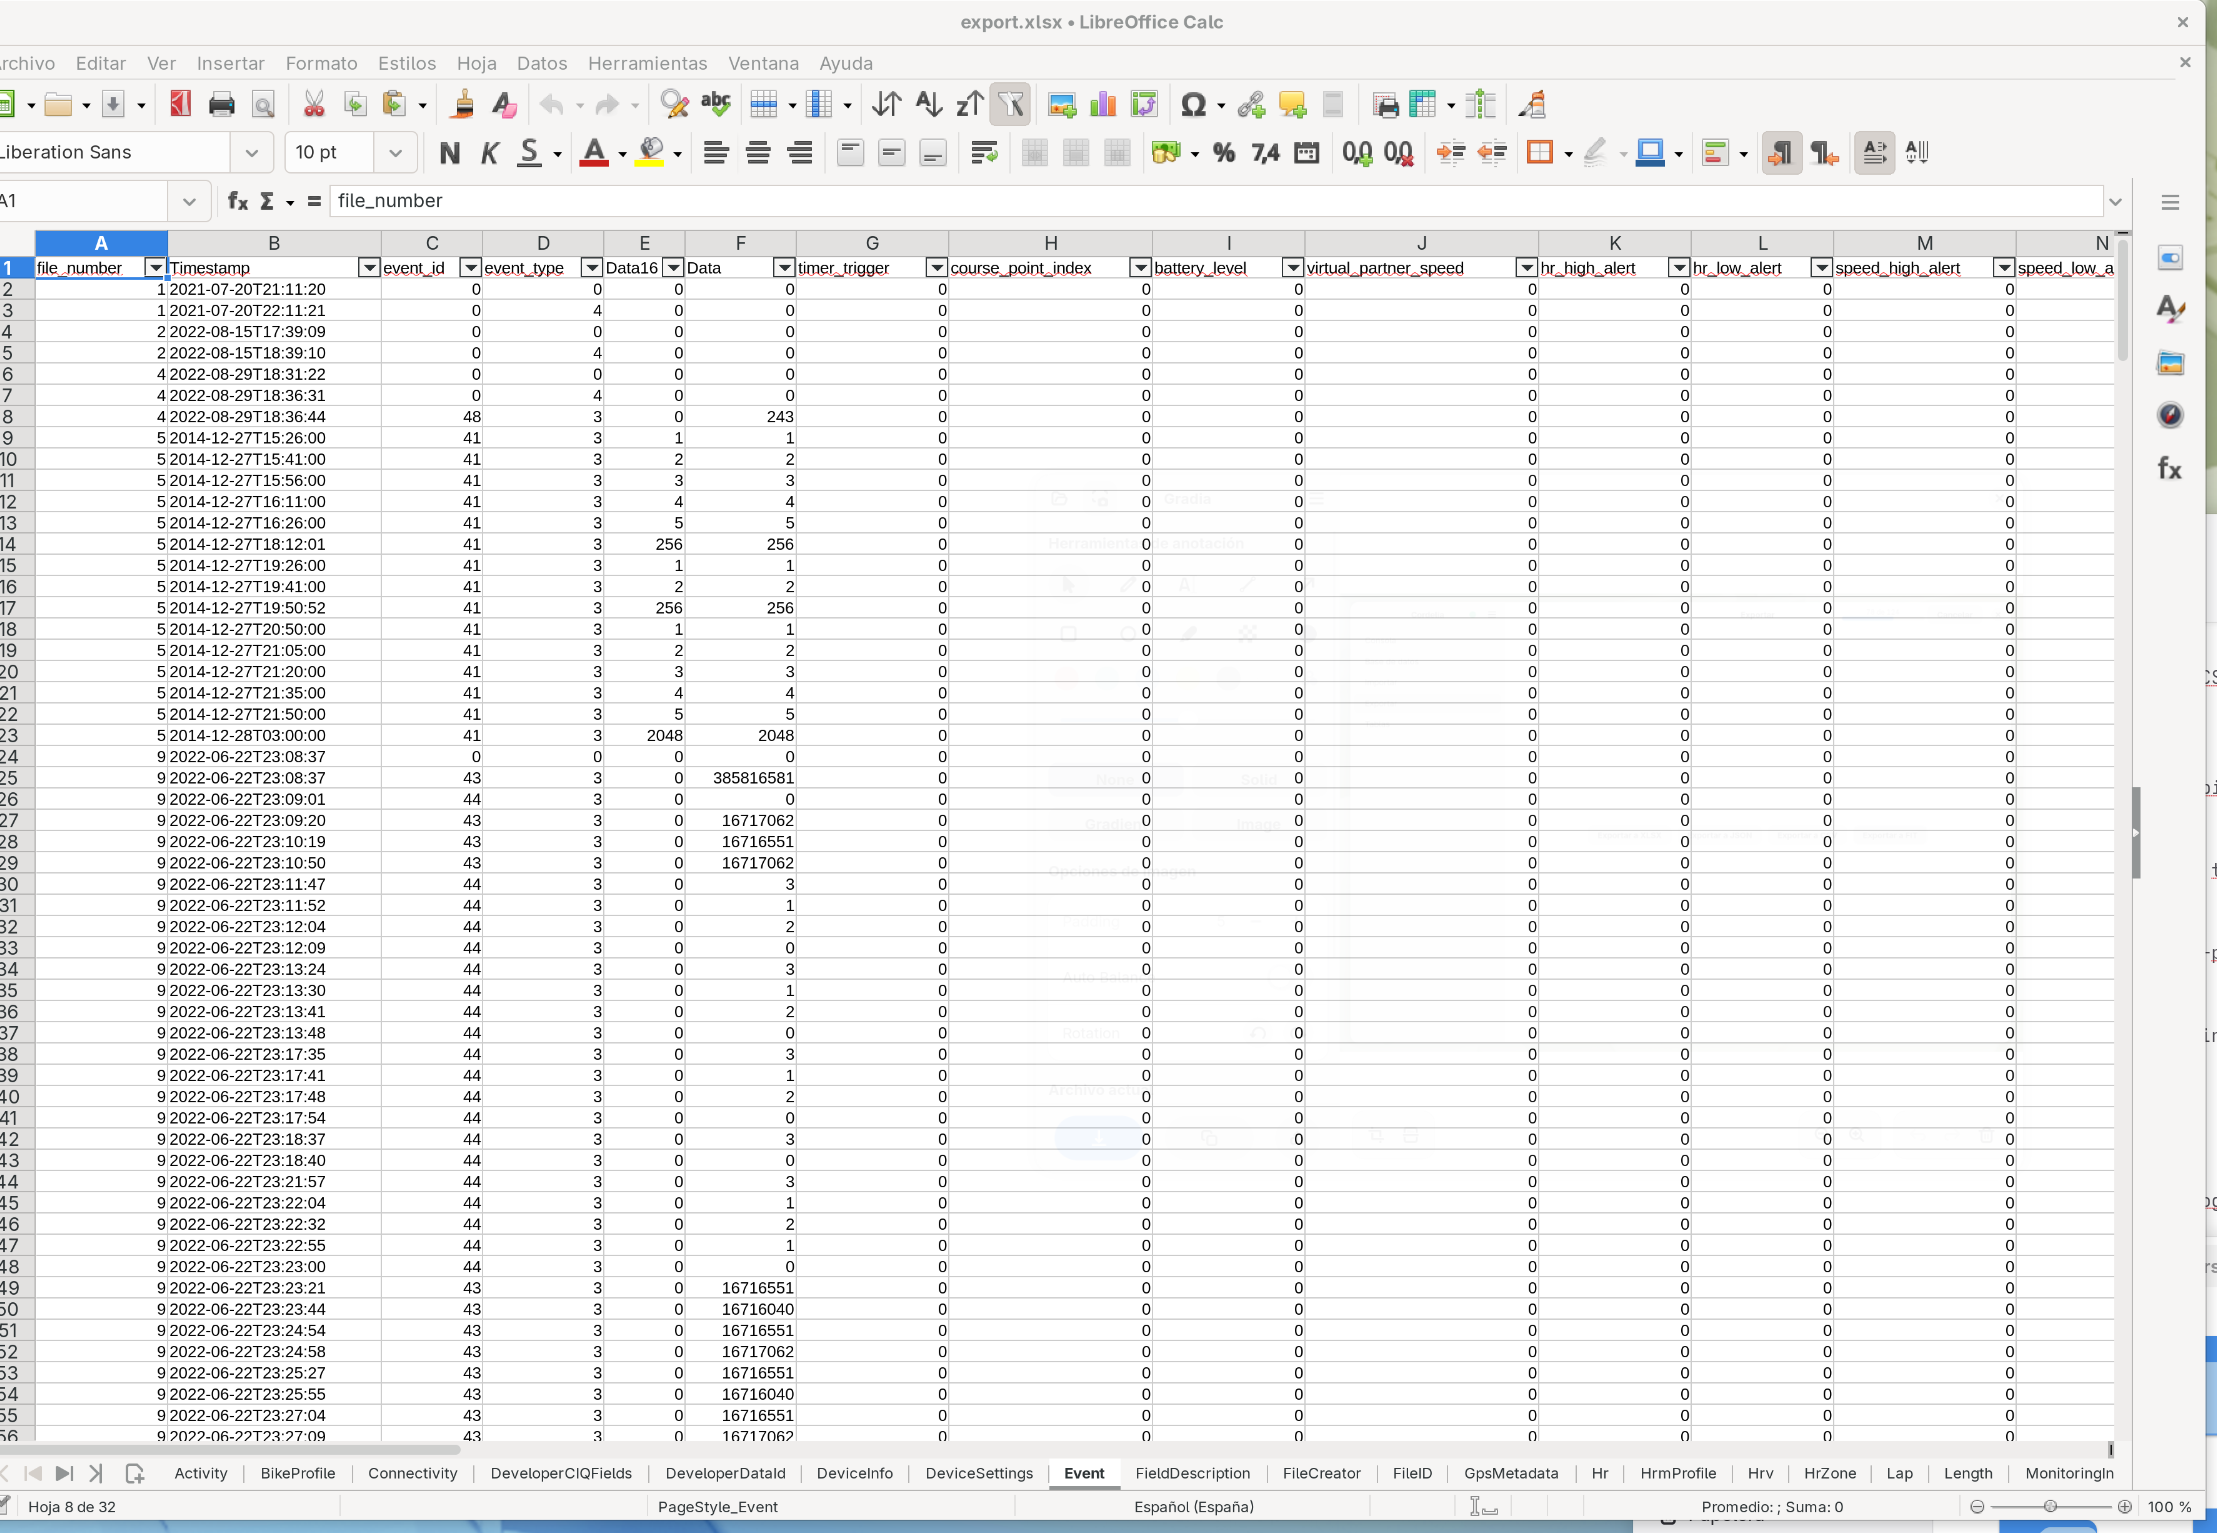The image size is (2217, 1533).
Task: Open the font name dropdown
Action: click(x=251, y=153)
